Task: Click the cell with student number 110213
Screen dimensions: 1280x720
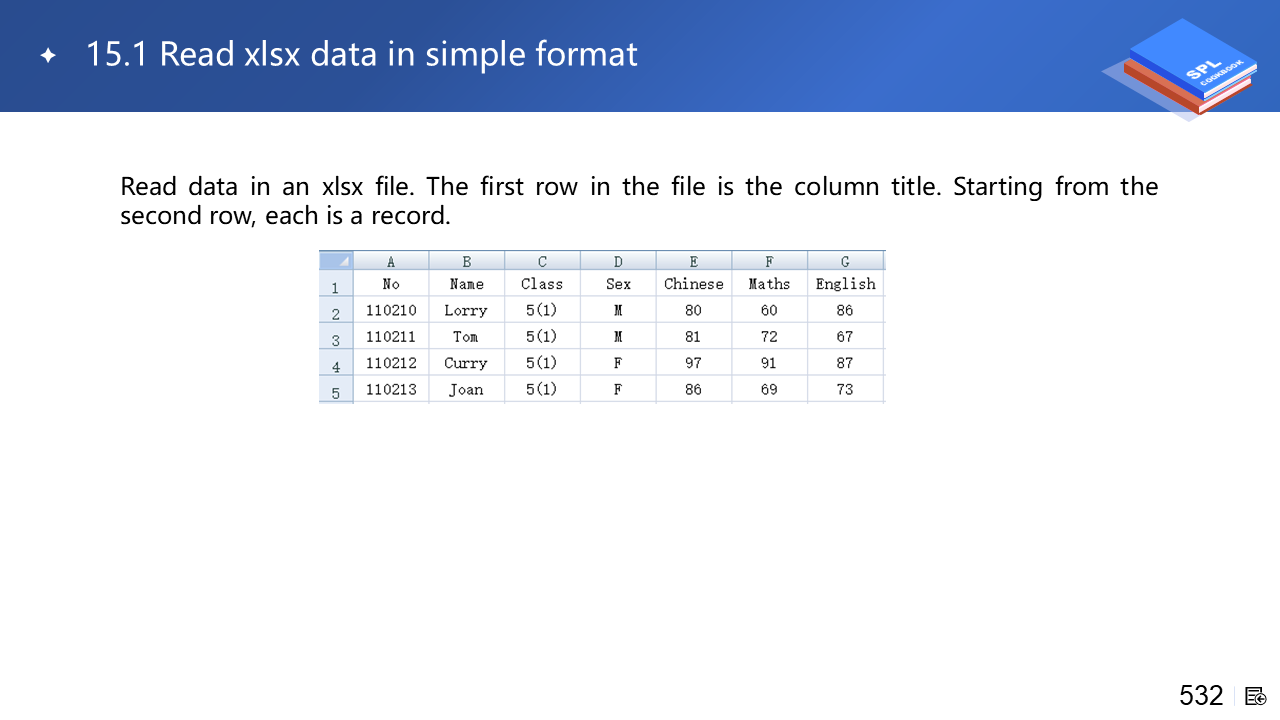Action: [391, 389]
